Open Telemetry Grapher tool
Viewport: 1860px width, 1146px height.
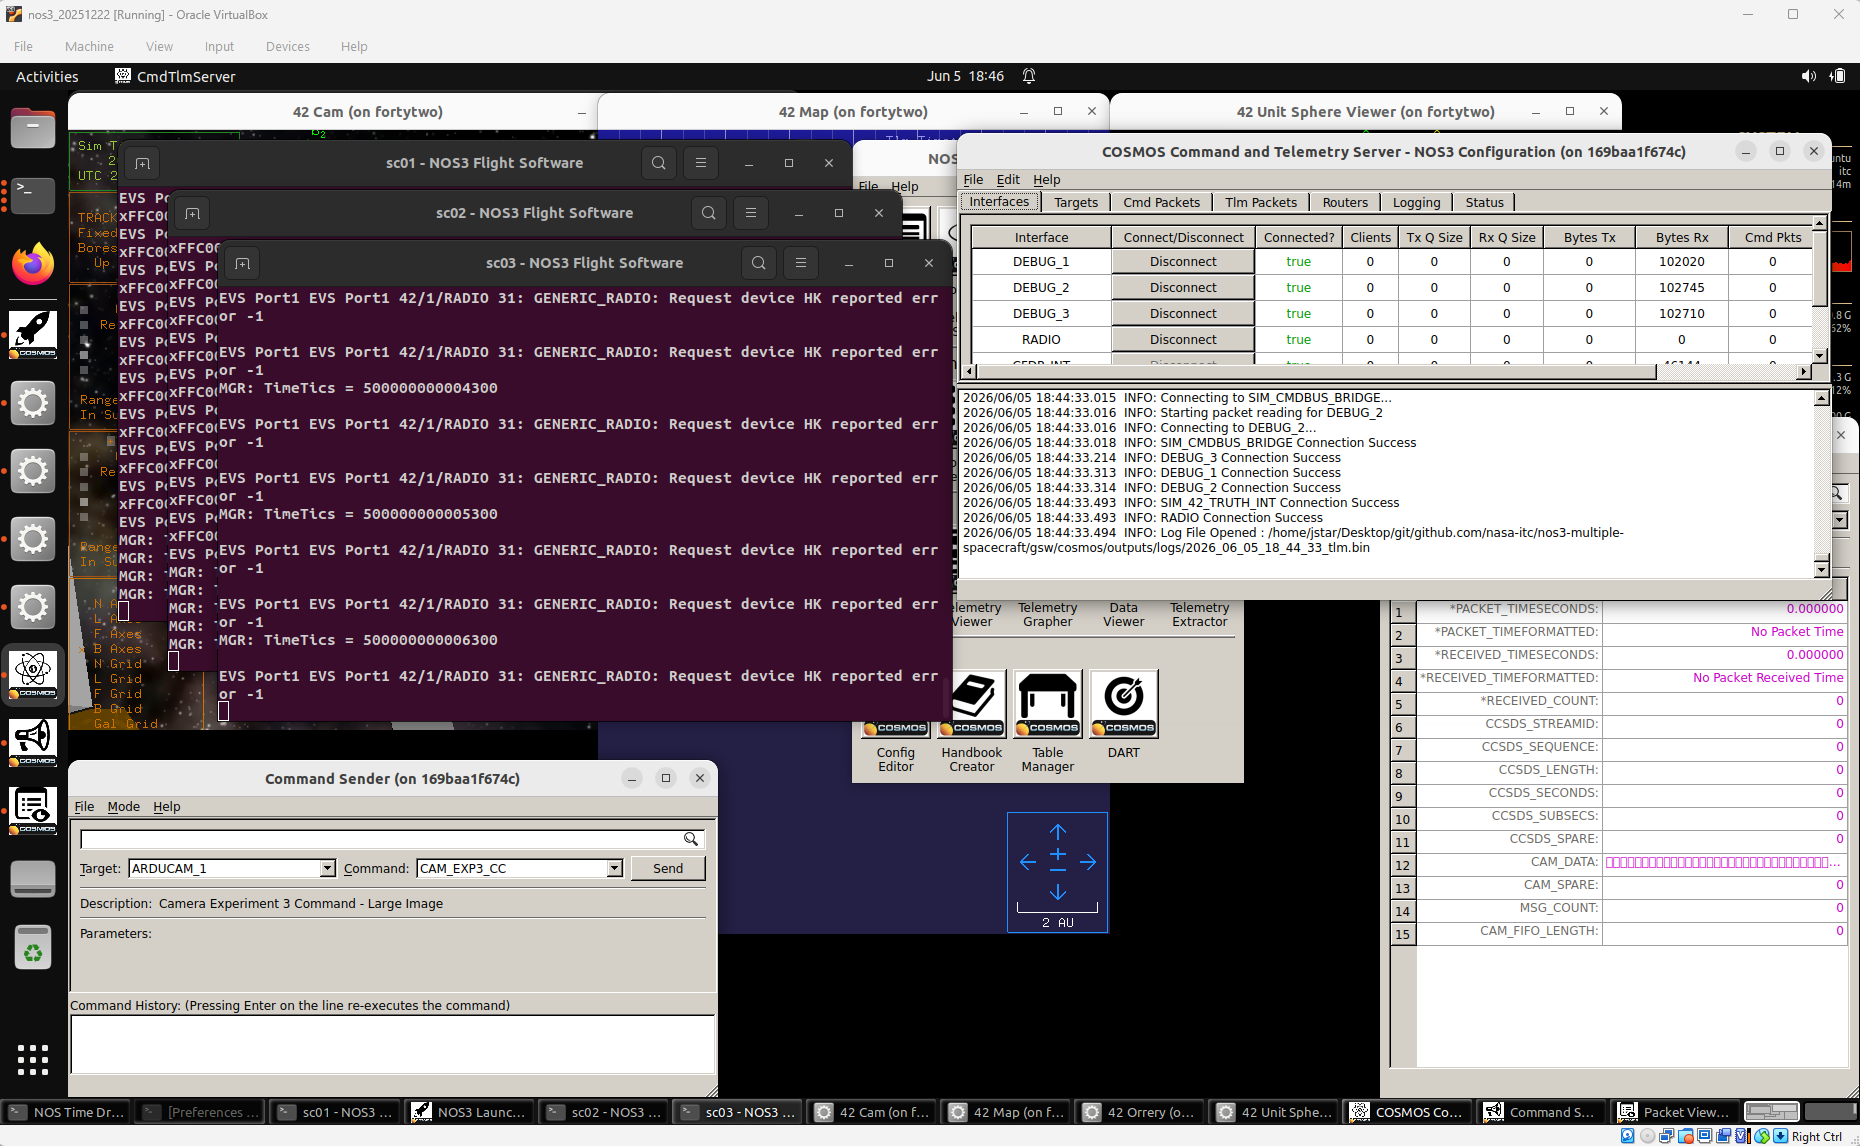point(1048,614)
